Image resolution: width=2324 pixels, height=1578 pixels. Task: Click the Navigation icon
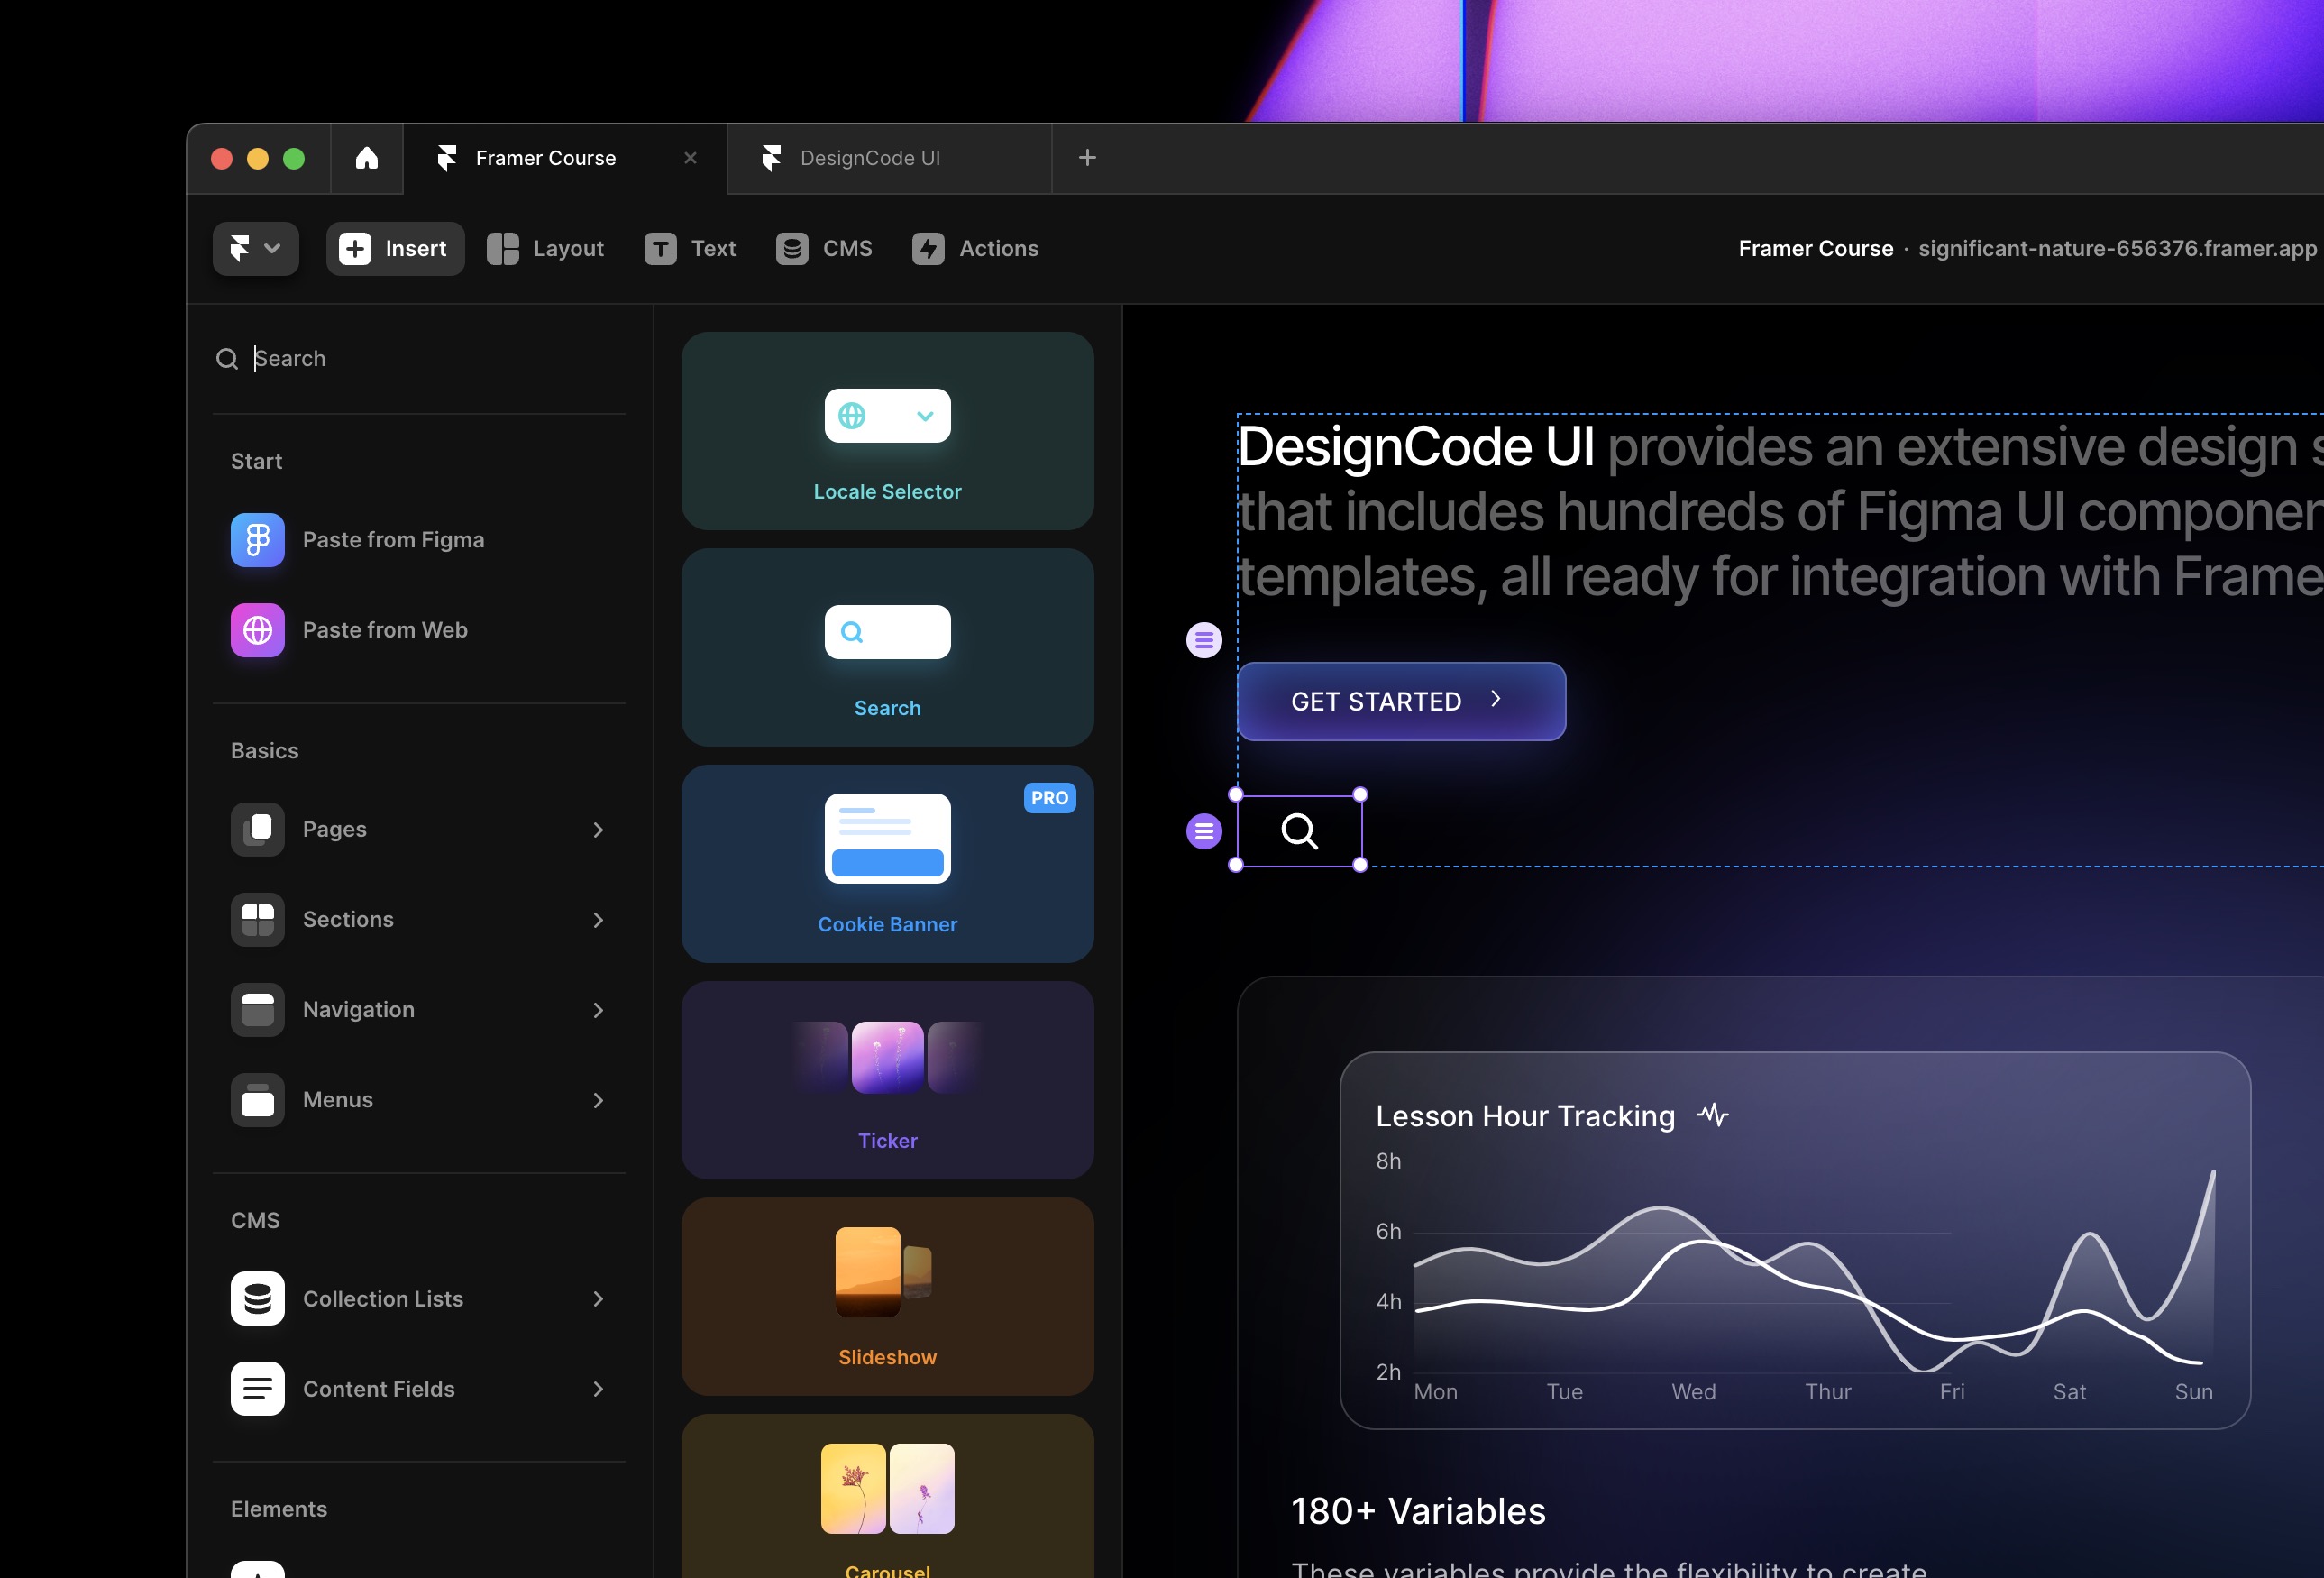point(258,1009)
